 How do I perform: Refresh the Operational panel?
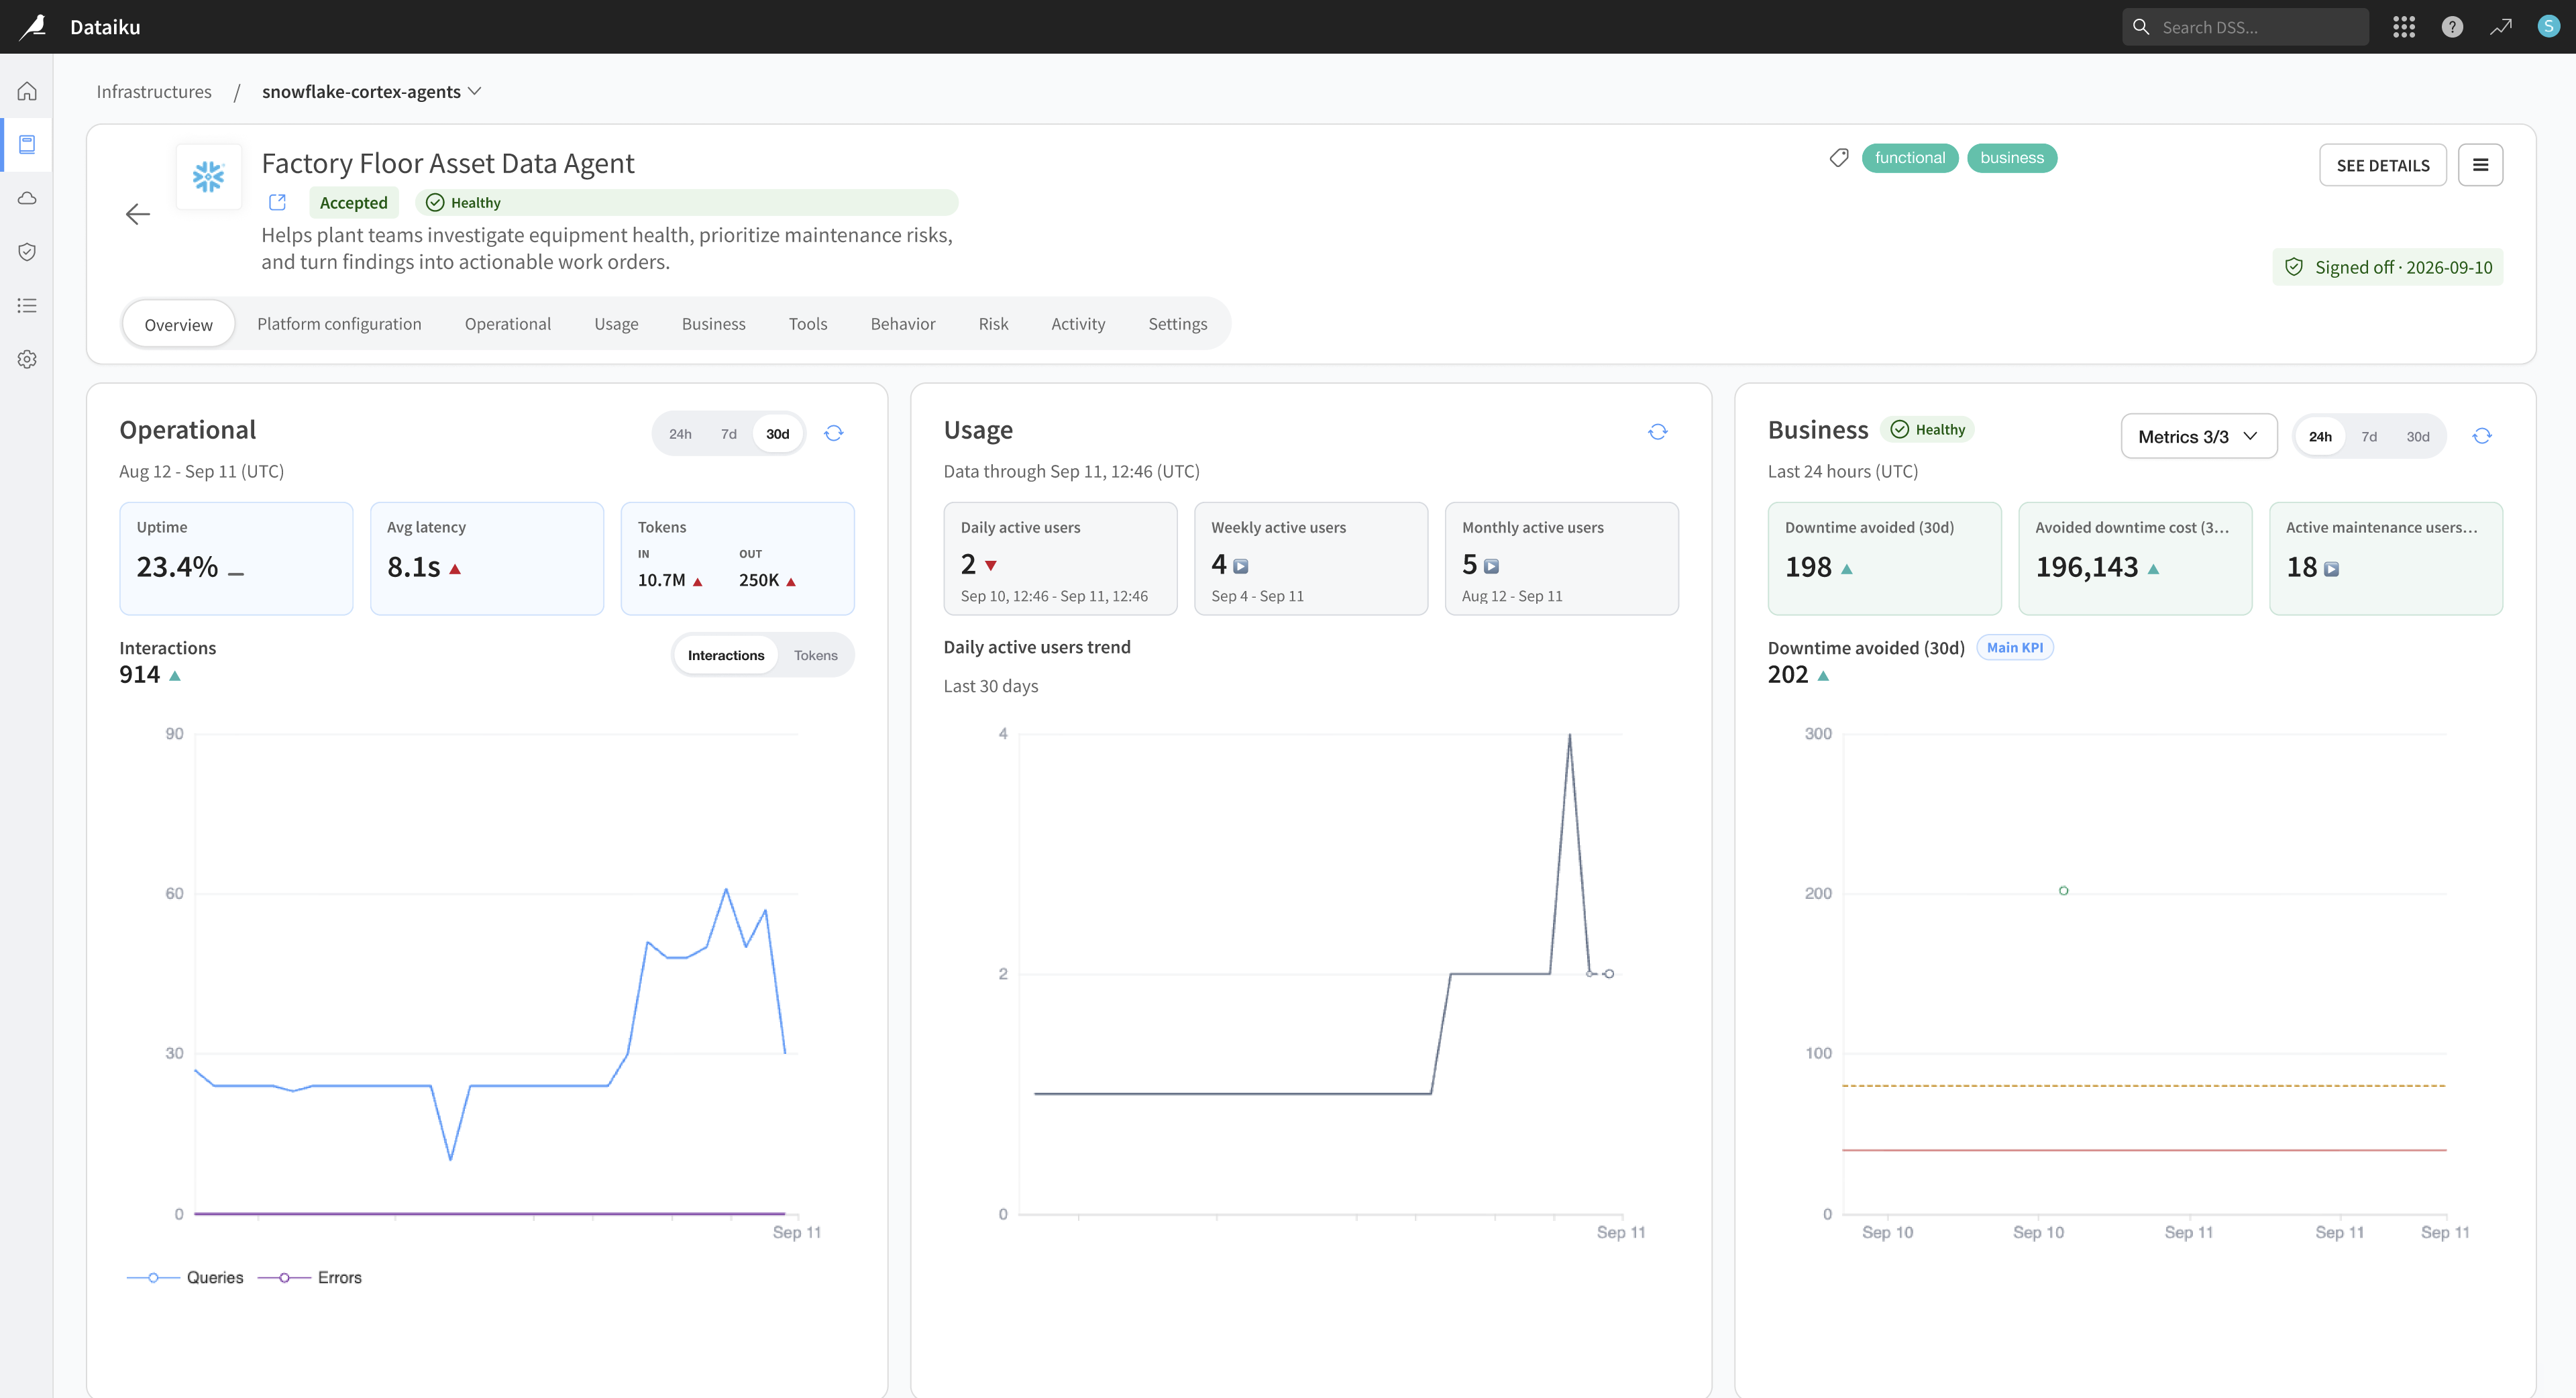[834, 433]
